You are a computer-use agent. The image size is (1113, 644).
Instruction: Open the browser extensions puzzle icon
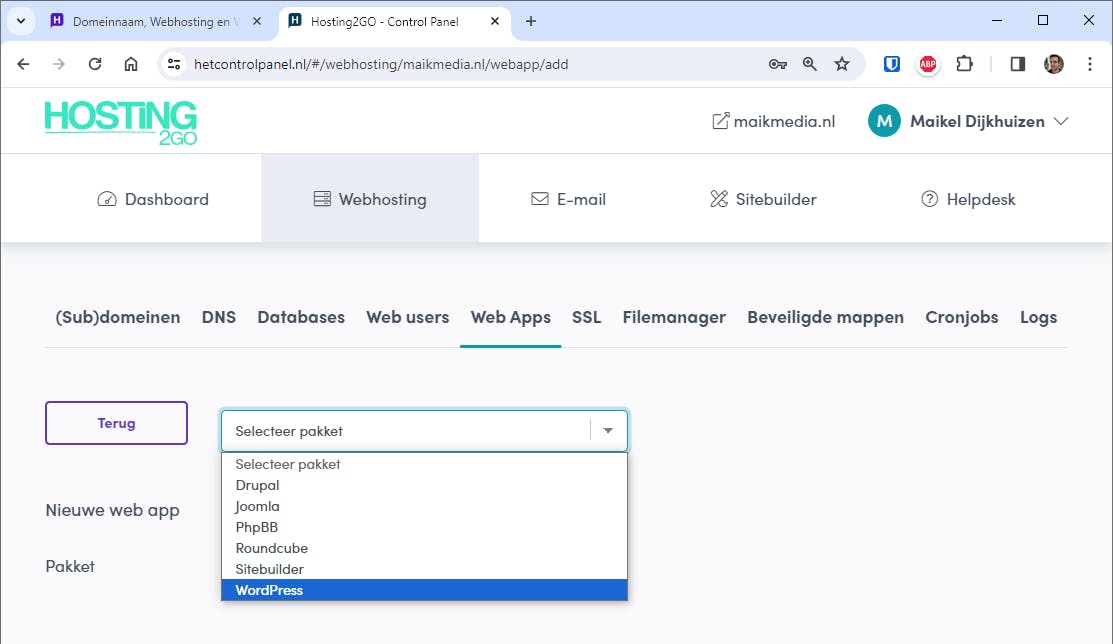[964, 64]
